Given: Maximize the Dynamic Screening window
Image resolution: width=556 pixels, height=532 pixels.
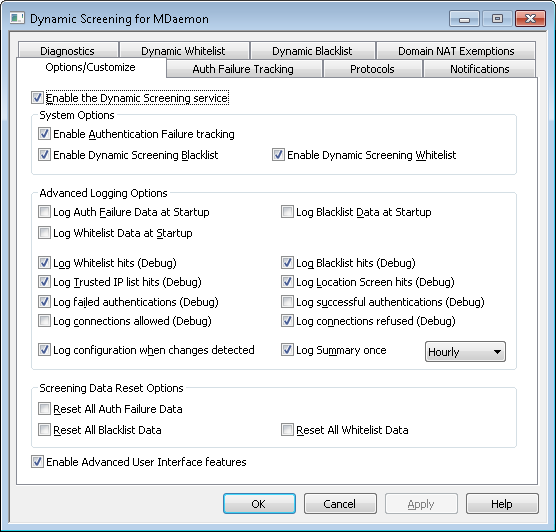Looking at the screenshot, I should point(497,18).
